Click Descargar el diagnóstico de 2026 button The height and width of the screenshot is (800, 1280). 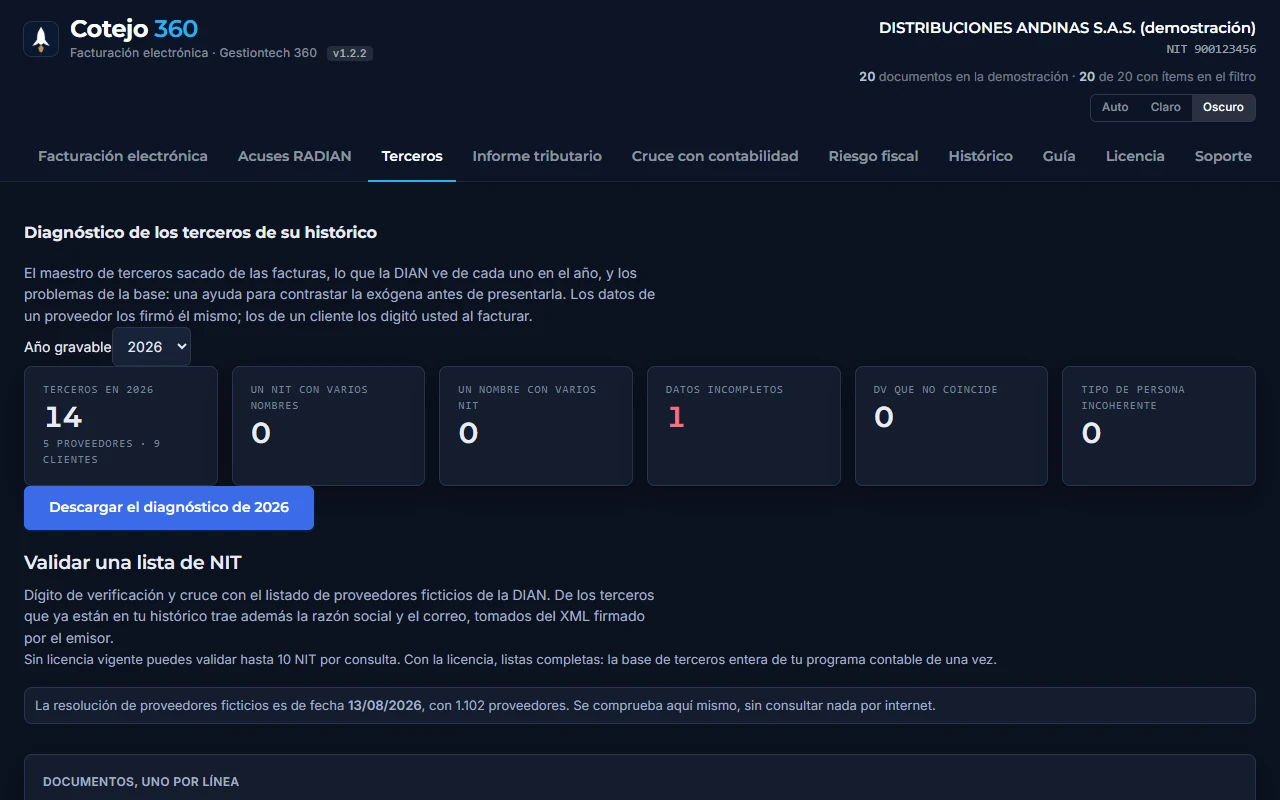tap(169, 508)
